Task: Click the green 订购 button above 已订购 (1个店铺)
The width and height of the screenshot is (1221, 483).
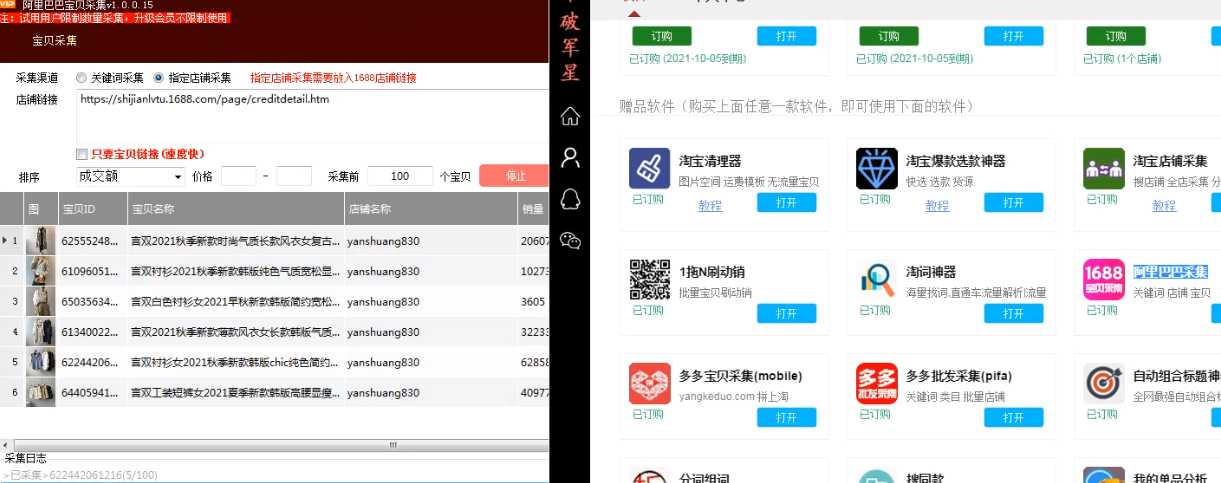Action: pyautogui.click(x=1116, y=36)
